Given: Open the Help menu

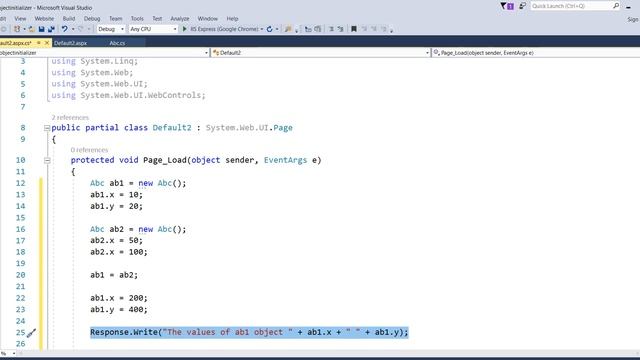Looking at the screenshot, I should [232, 19].
